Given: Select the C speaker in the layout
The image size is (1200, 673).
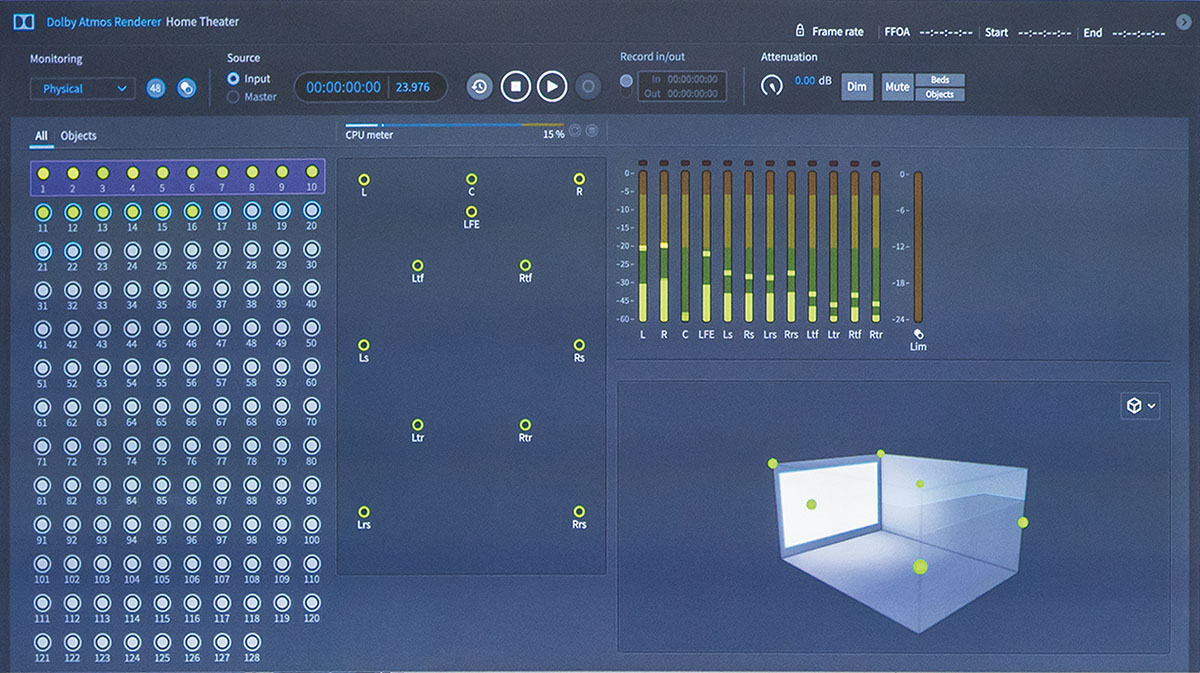Looking at the screenshot, I should 471,179.
